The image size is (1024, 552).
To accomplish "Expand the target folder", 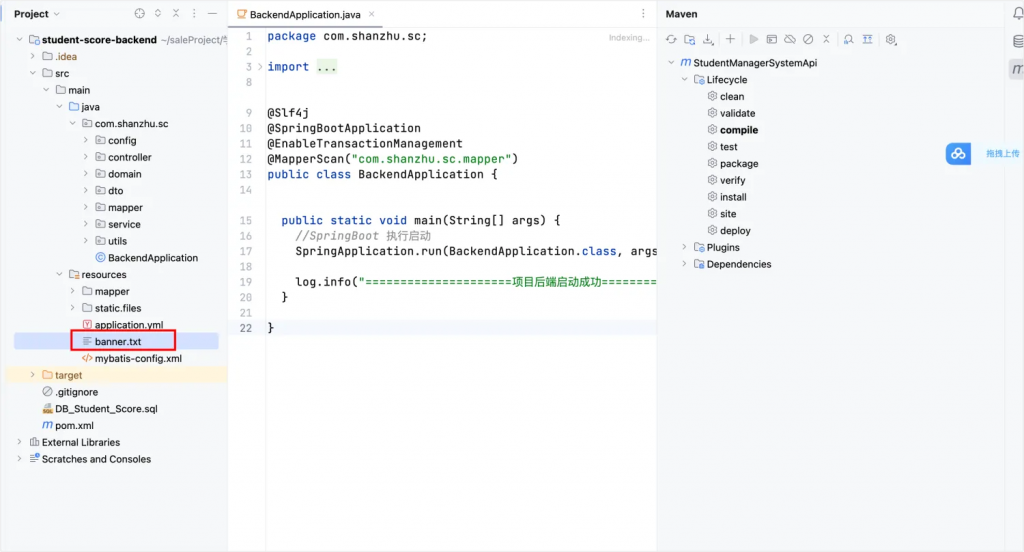I will pyautogui.click(x=32, y=375).
